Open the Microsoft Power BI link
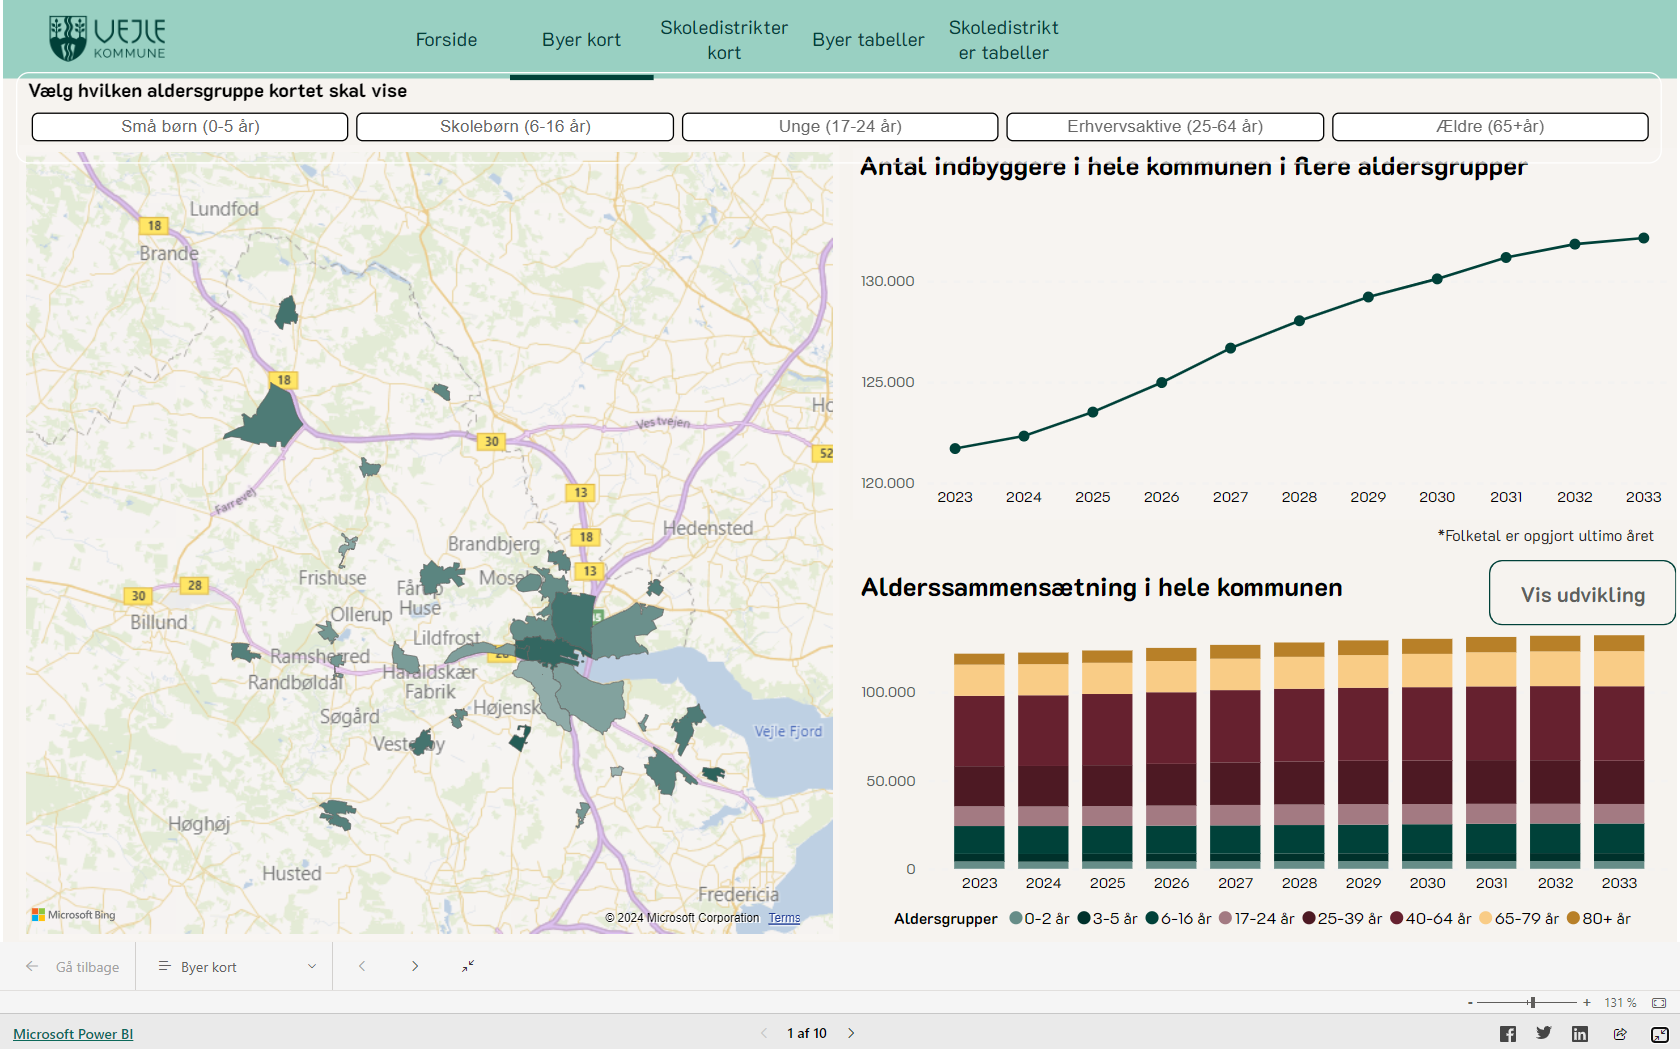 (73, 1034)
